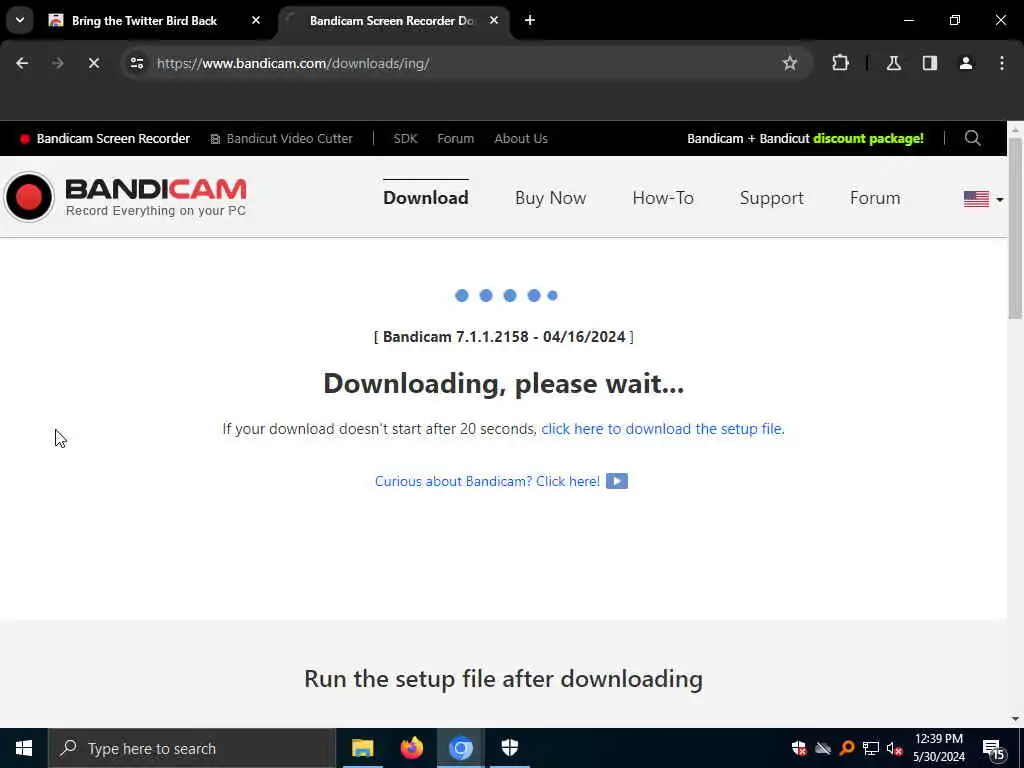Close the Bandicam Screen Recorder tab
The image size is (1024, 768).
click(x=494, y=20)
